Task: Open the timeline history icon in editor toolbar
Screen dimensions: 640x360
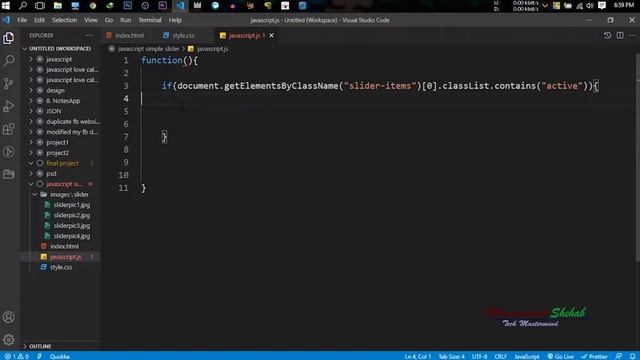Action: pyautogui.click(x=607, y=36)
